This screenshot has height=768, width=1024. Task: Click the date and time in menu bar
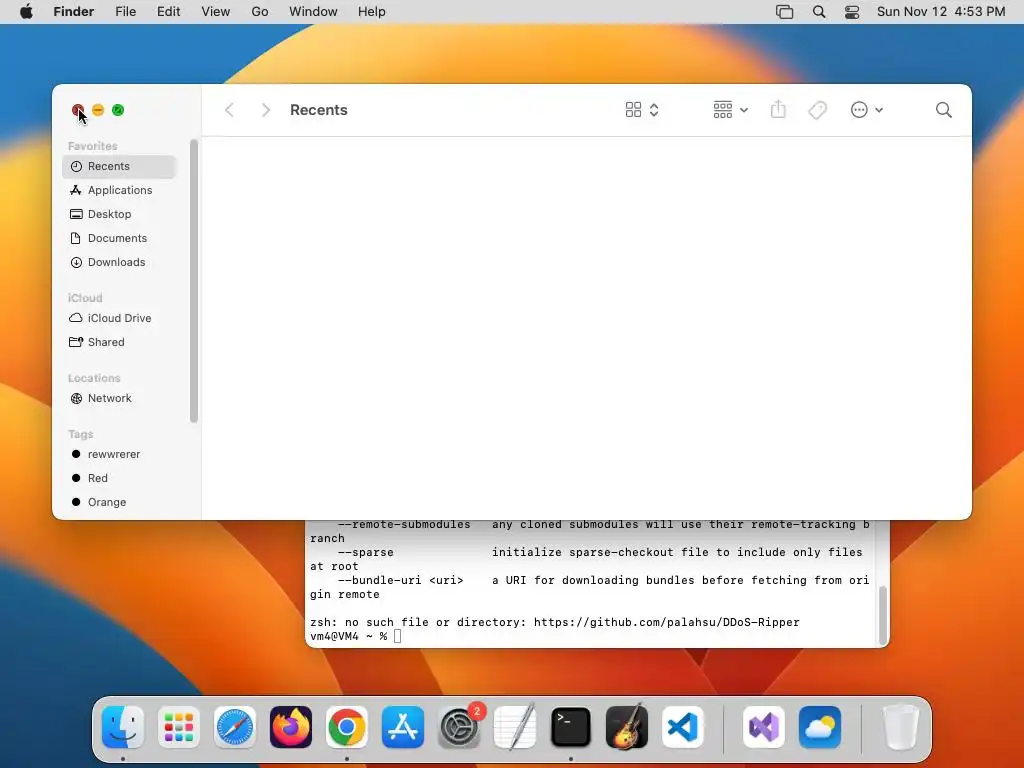(x=940, y=12)
